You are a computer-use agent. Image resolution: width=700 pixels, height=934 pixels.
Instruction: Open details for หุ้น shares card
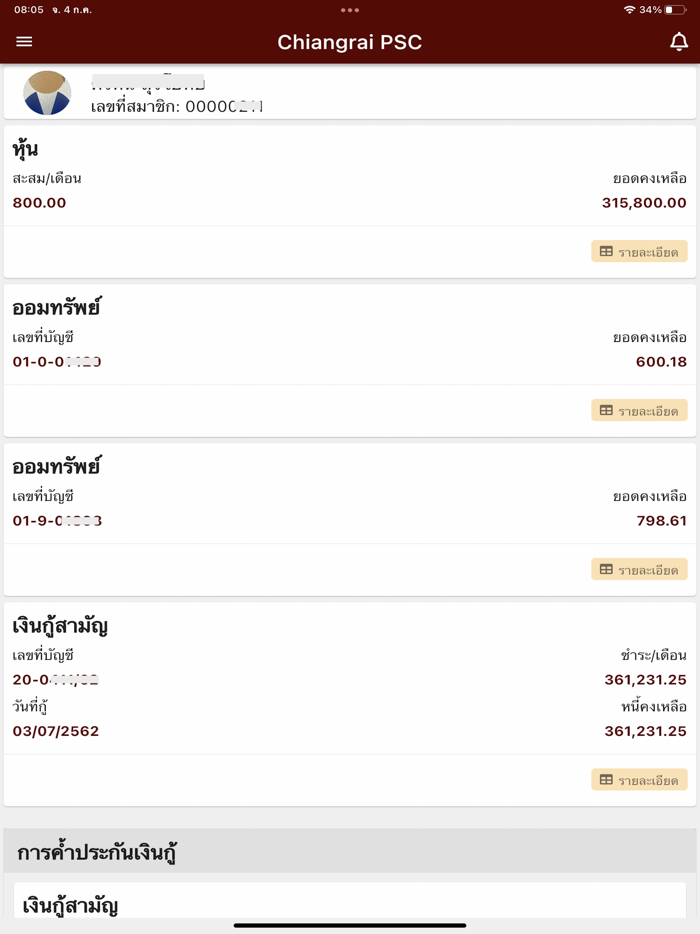tap(639, 252)
